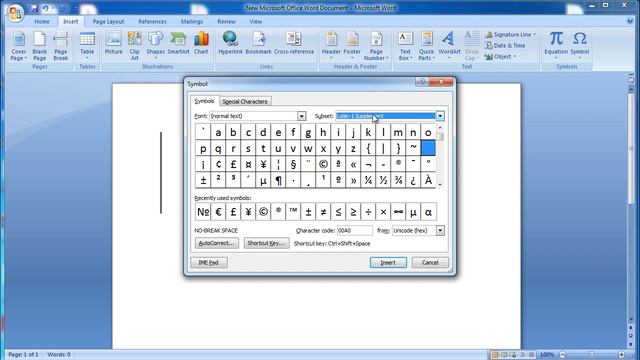Click zoom out minus button

click(x=563, y=355)
